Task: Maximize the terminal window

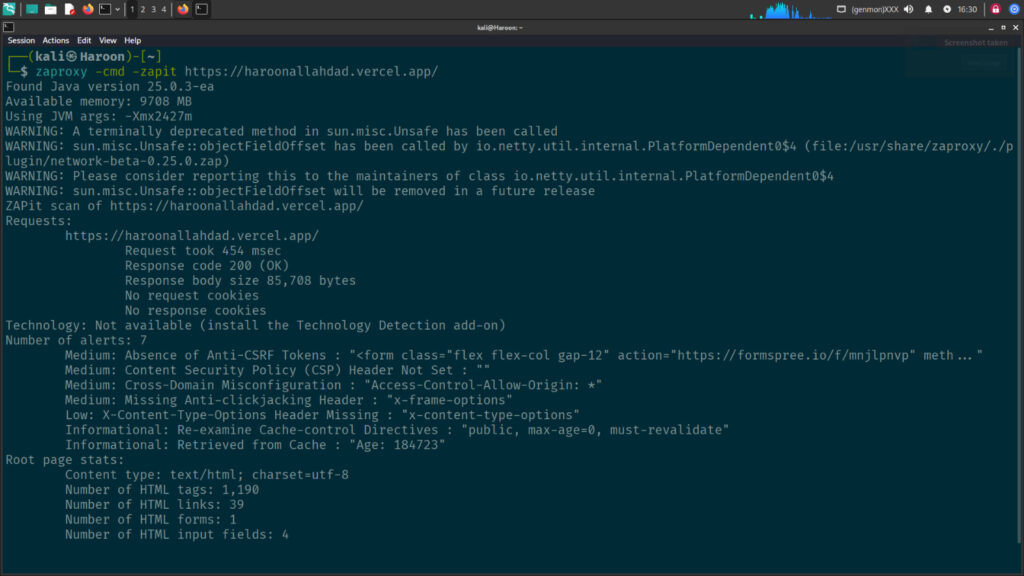Action: click(1003, 27)
